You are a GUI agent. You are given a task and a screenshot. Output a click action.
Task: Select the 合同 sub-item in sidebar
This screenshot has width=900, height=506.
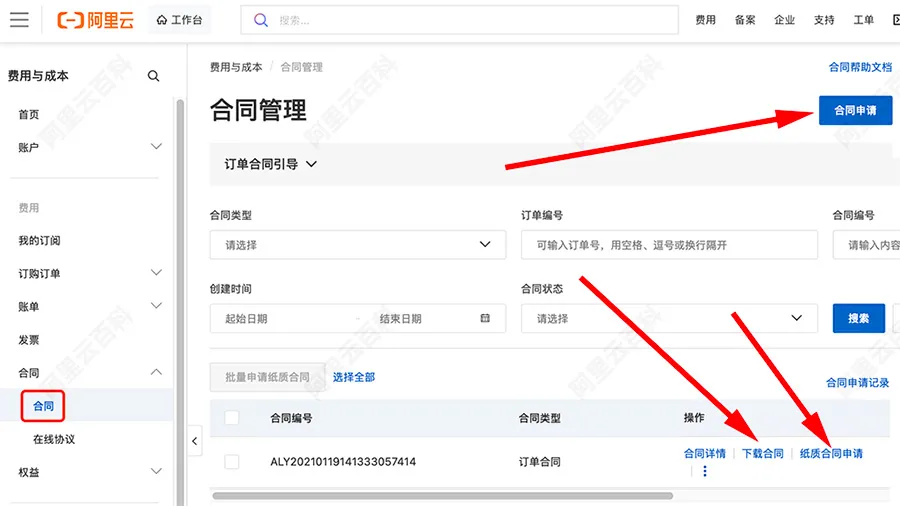(43, 406)
